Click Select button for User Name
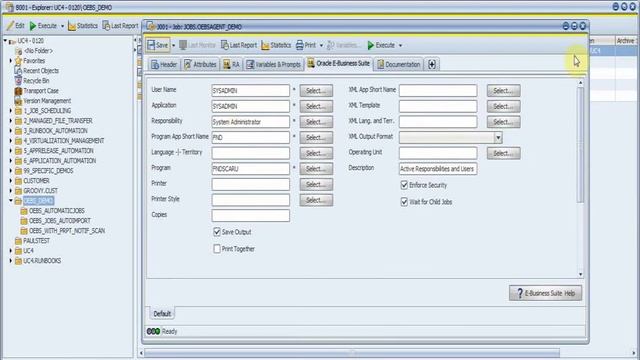This screenshot has height=360, width=640. (316, 91)
